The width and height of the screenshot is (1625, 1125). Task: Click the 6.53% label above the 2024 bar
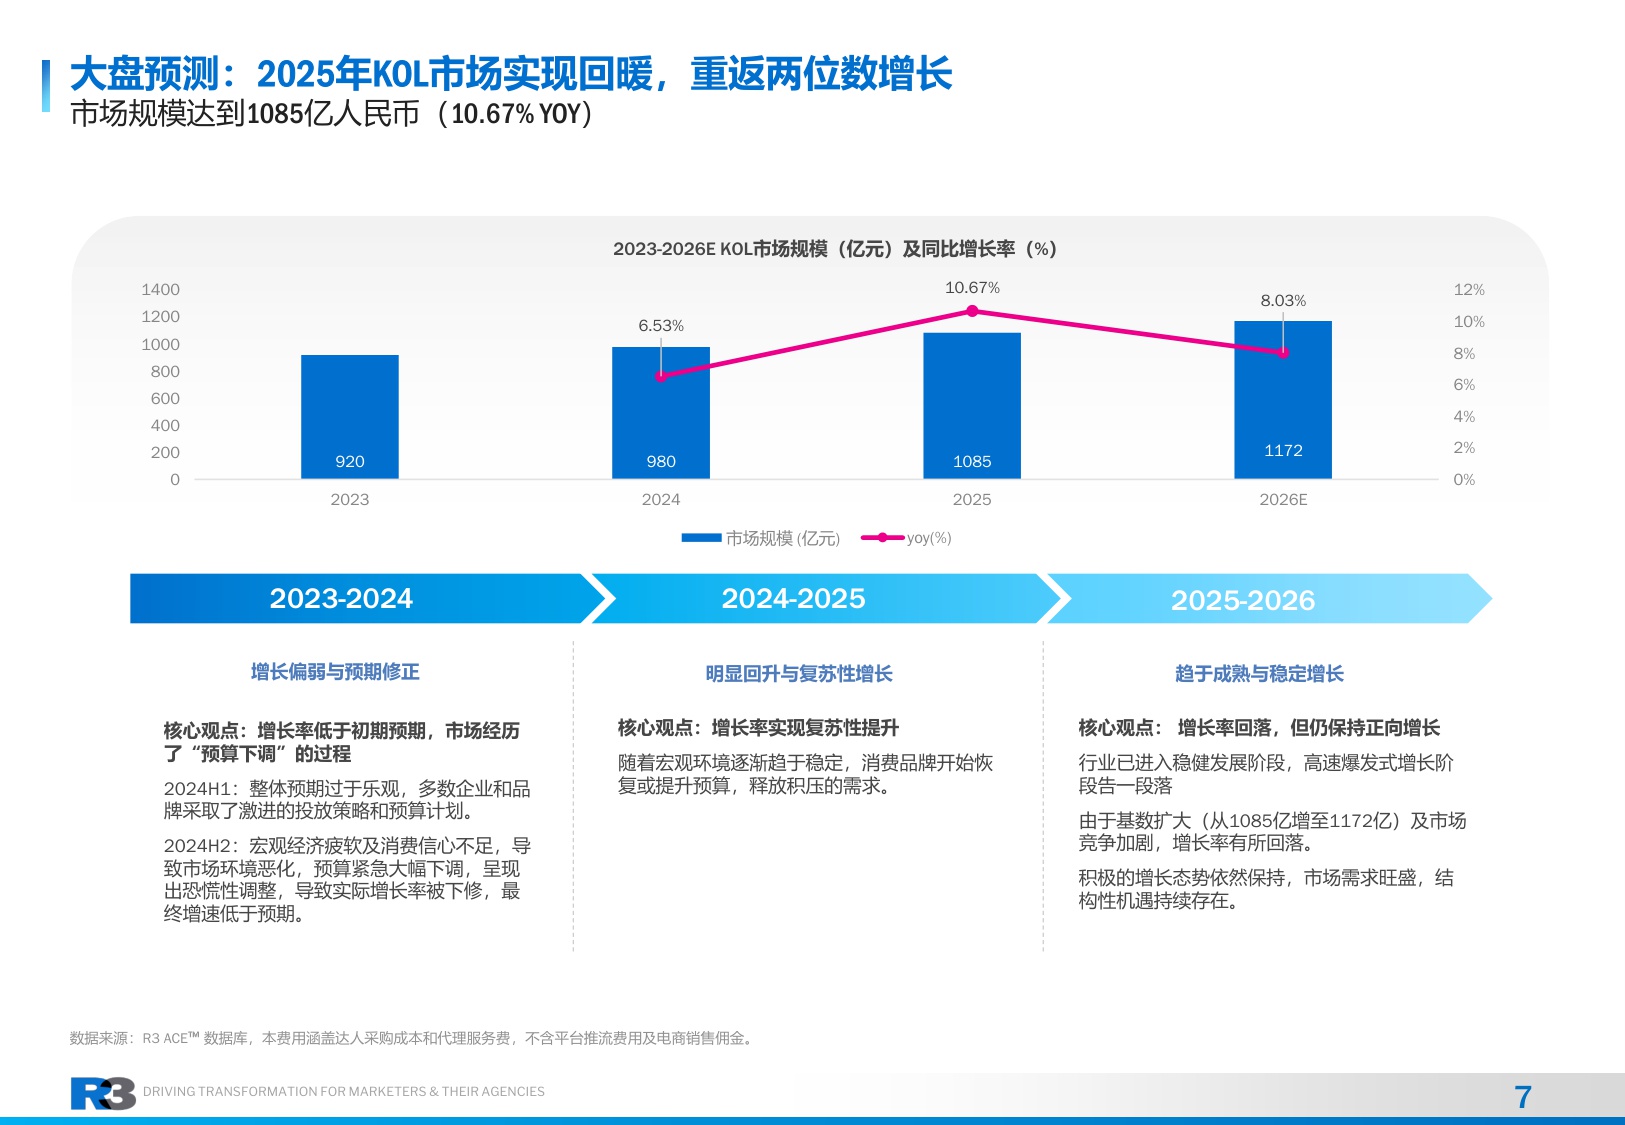click(x=661, y=324)
